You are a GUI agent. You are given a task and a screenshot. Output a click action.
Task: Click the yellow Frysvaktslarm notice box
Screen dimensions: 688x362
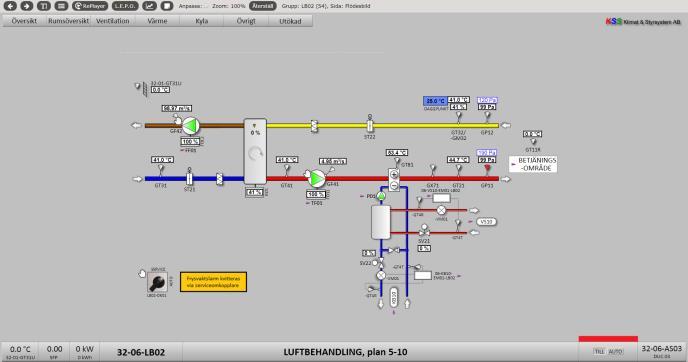point(213,282)
